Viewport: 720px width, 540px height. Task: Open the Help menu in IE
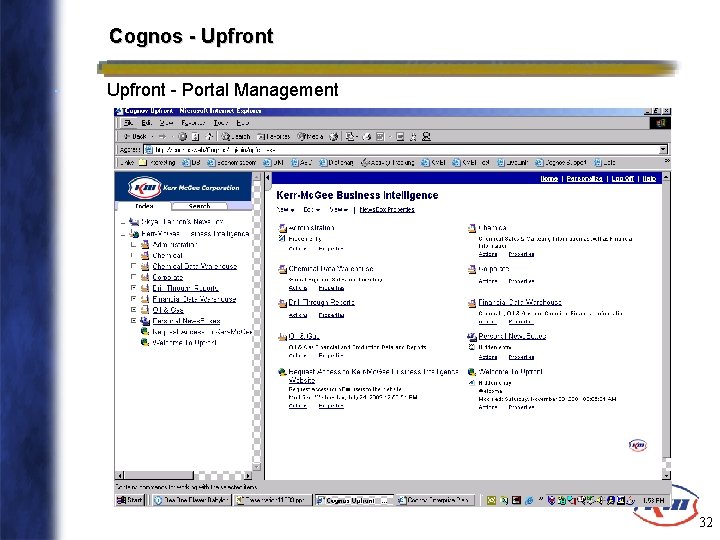(242, 123)
